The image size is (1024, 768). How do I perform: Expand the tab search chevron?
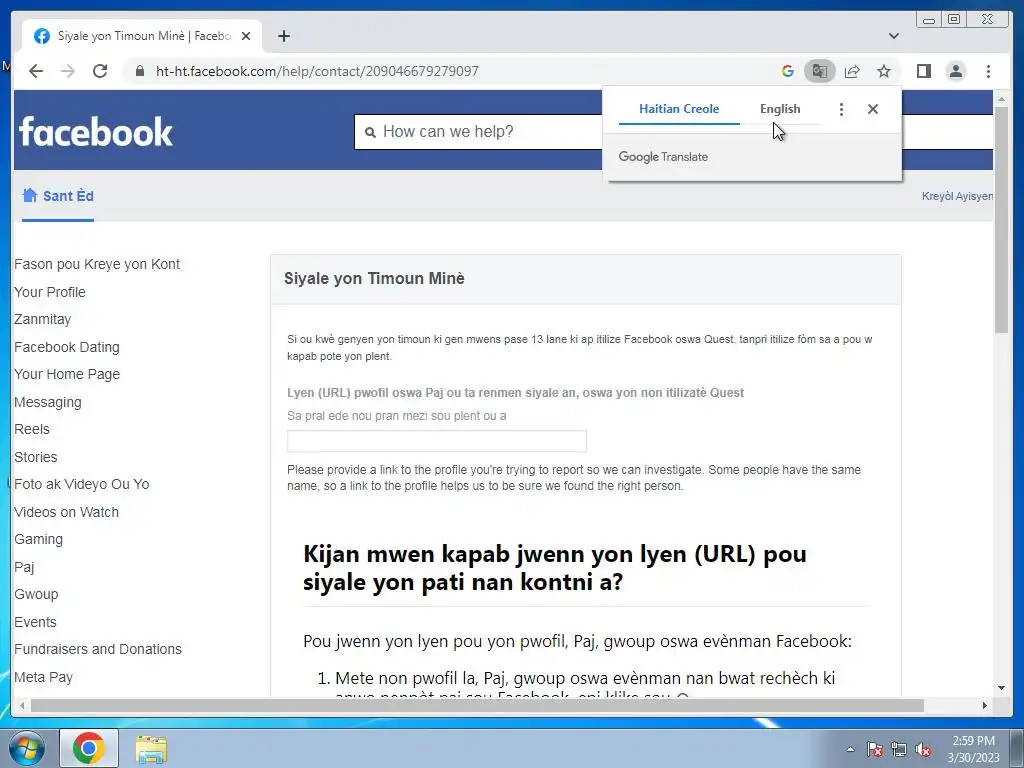tap(894, 36)
